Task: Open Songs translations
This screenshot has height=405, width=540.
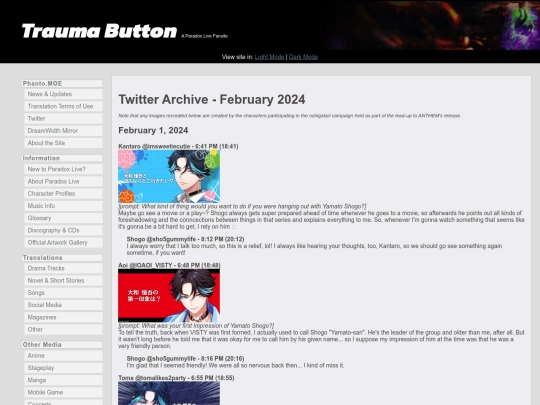Action: pyautogui.click(x=63, y=293)
